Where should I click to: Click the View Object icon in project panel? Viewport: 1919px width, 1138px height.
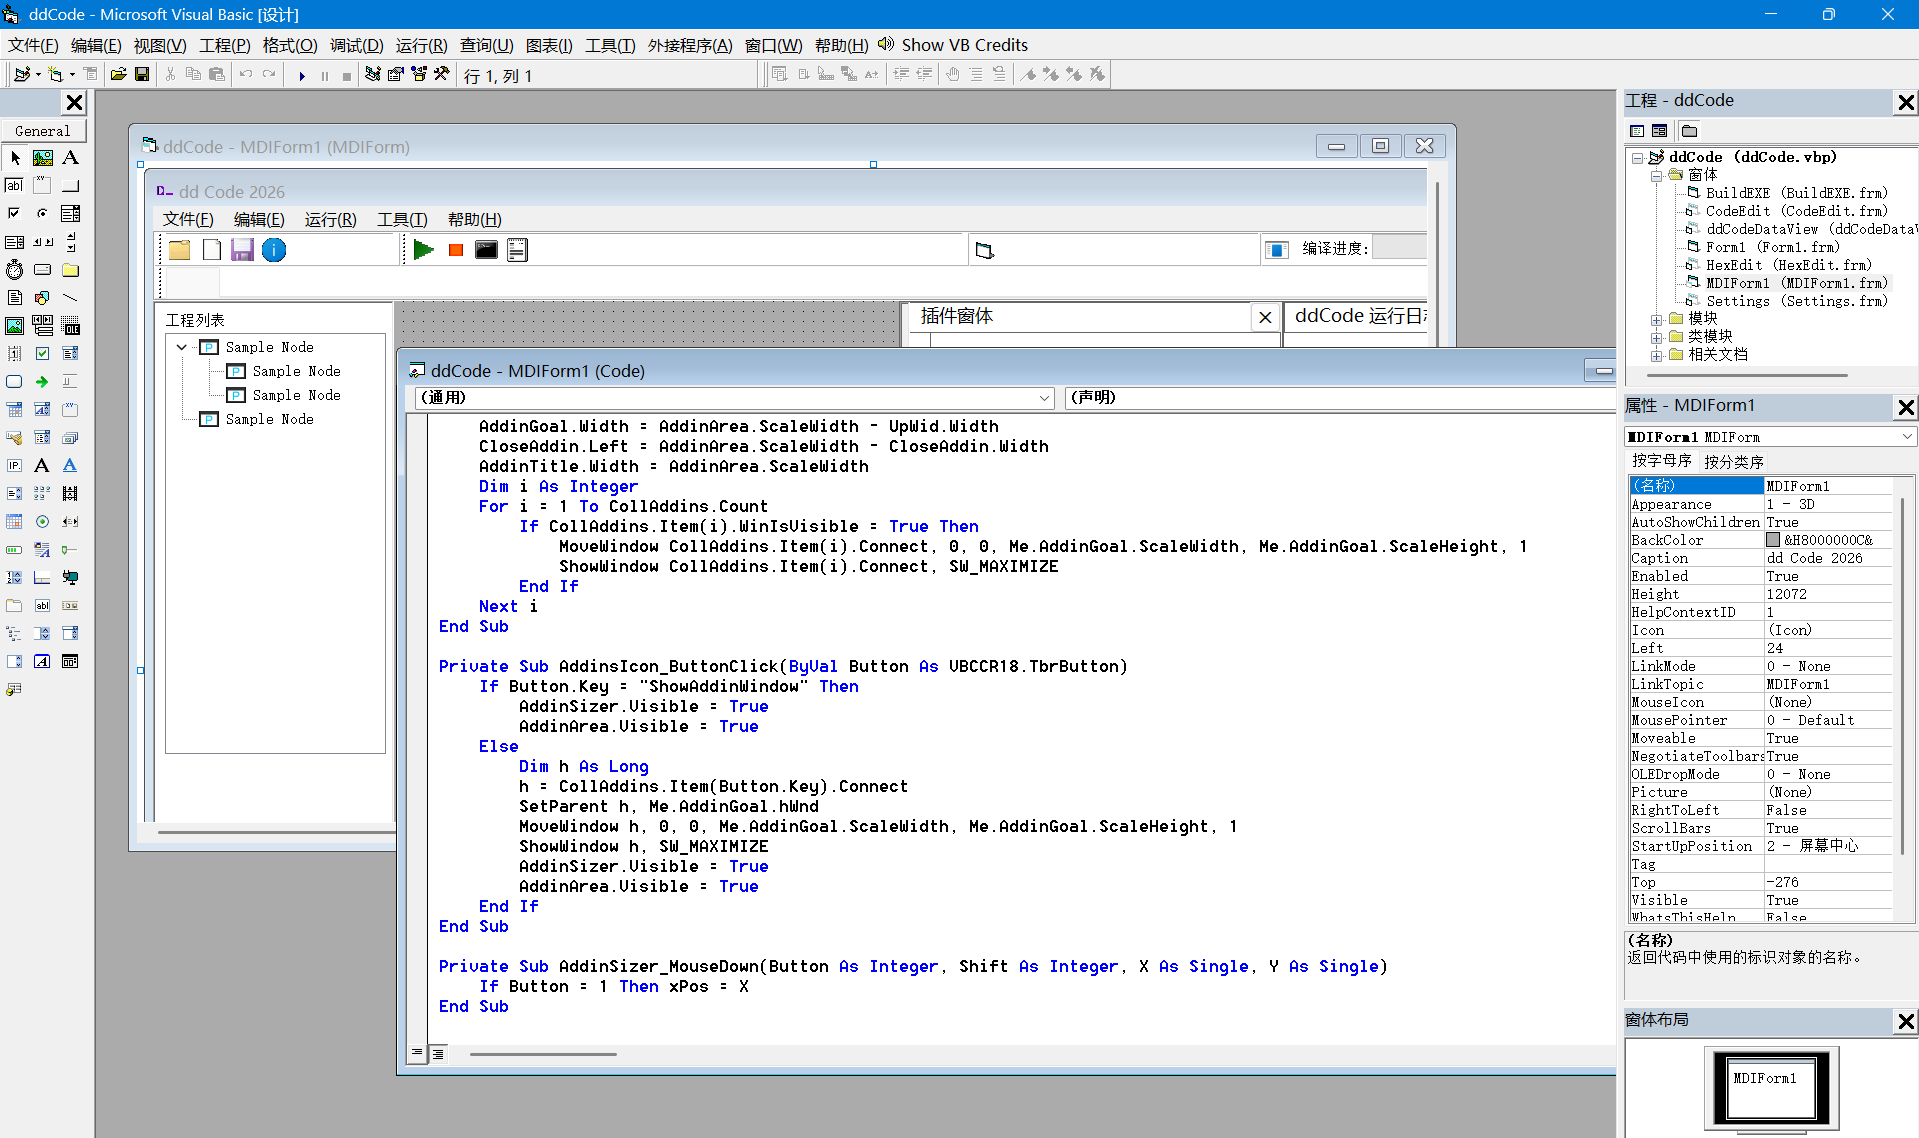(1660, 131)
